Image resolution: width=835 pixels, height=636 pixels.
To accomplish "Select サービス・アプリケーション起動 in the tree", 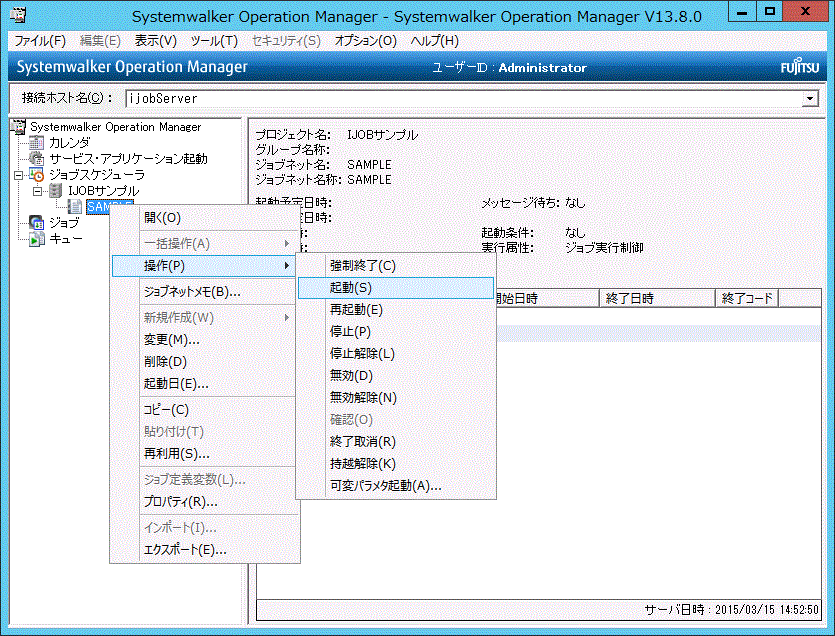I will click(x=128, y=159).
